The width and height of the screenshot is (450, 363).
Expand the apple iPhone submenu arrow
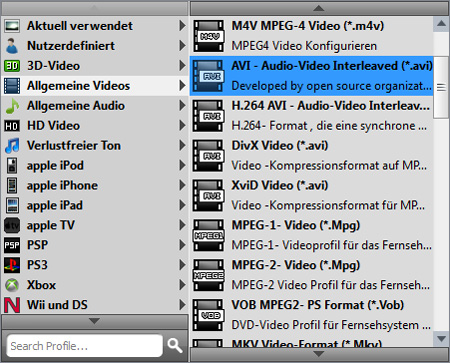[182, 185]
